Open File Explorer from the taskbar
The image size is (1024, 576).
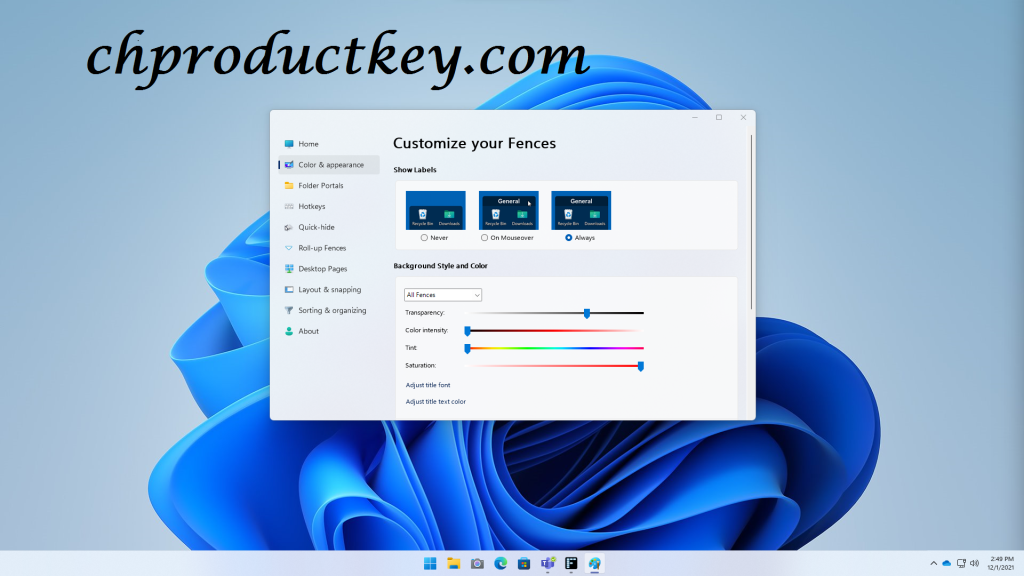pyautogui.click(x=453, y=564)
